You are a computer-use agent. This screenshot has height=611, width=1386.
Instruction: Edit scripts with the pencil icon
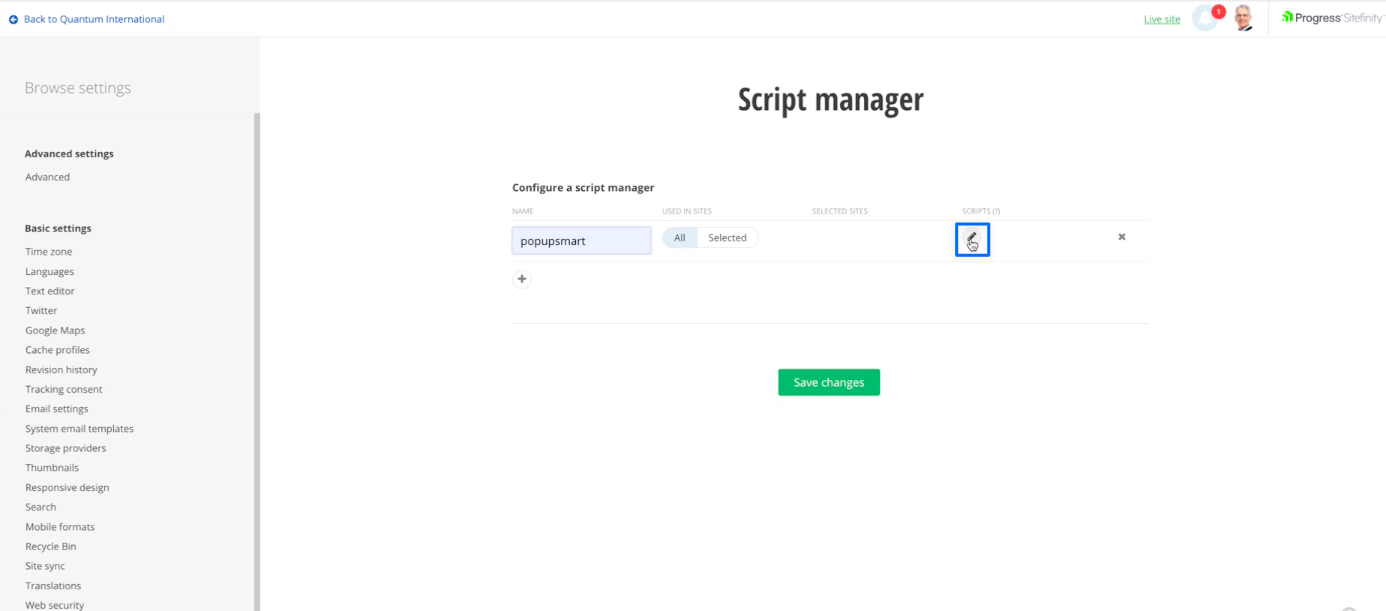972,240
